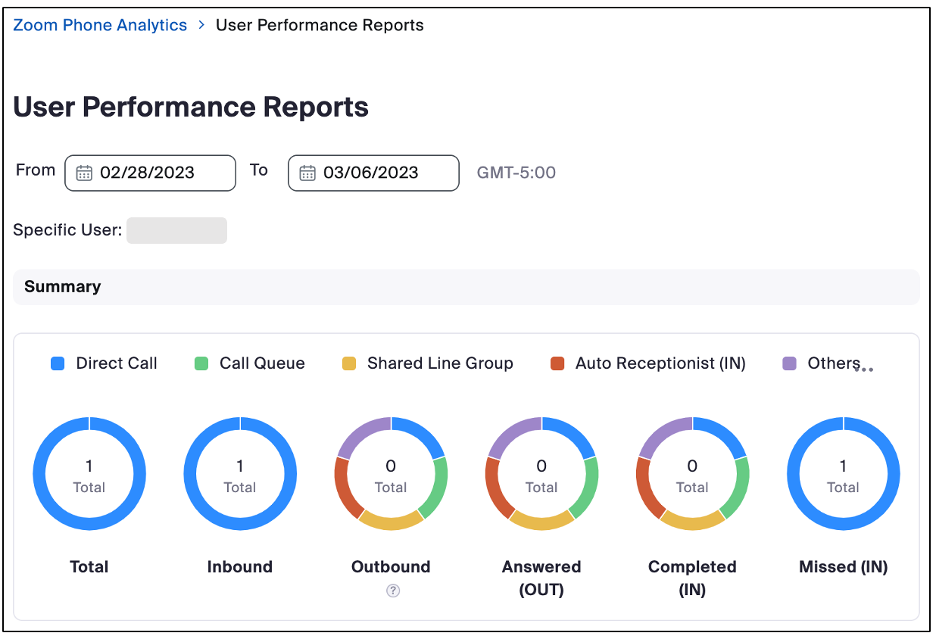936x636 pixels.
Task: Select the Summary header bar
Action: [466, 287]
